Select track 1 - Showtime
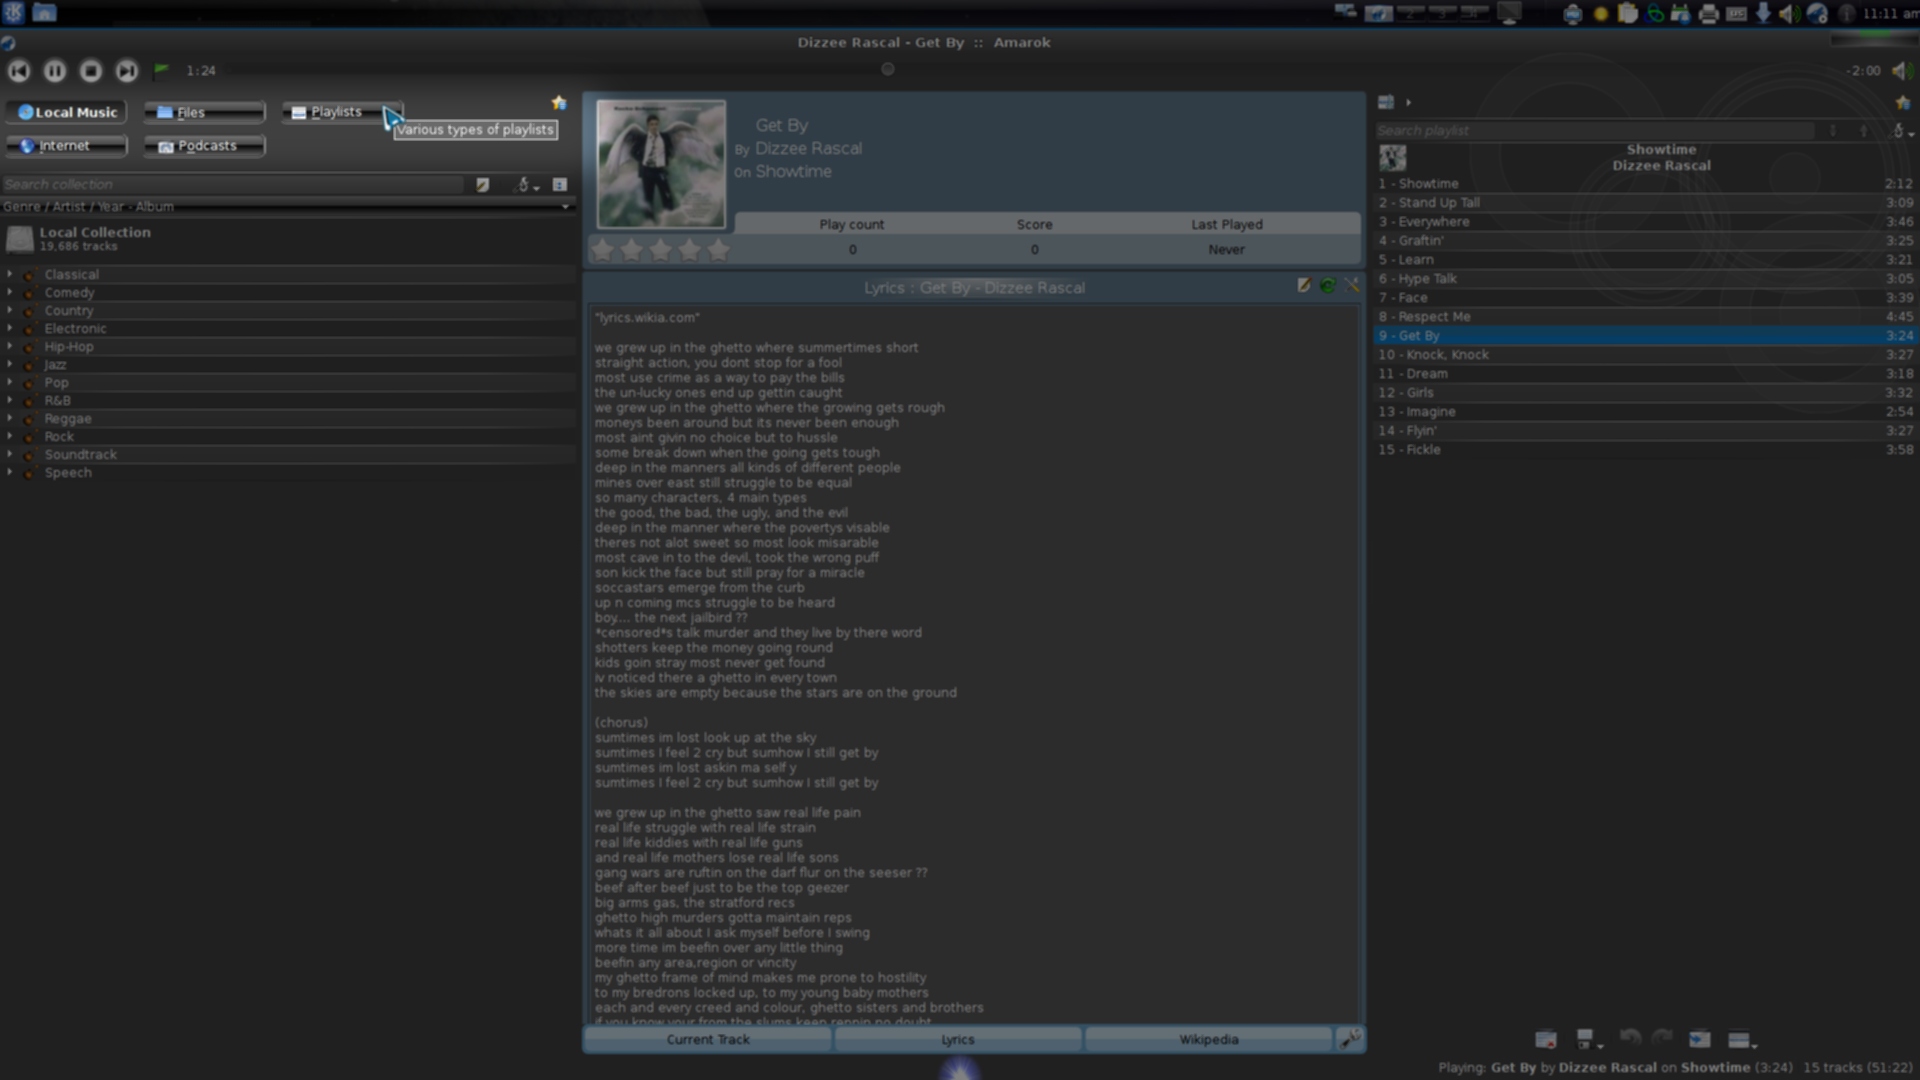Image resolution: width=1920 pixels, height=1080 pixels. click(x=1645, y=184)
